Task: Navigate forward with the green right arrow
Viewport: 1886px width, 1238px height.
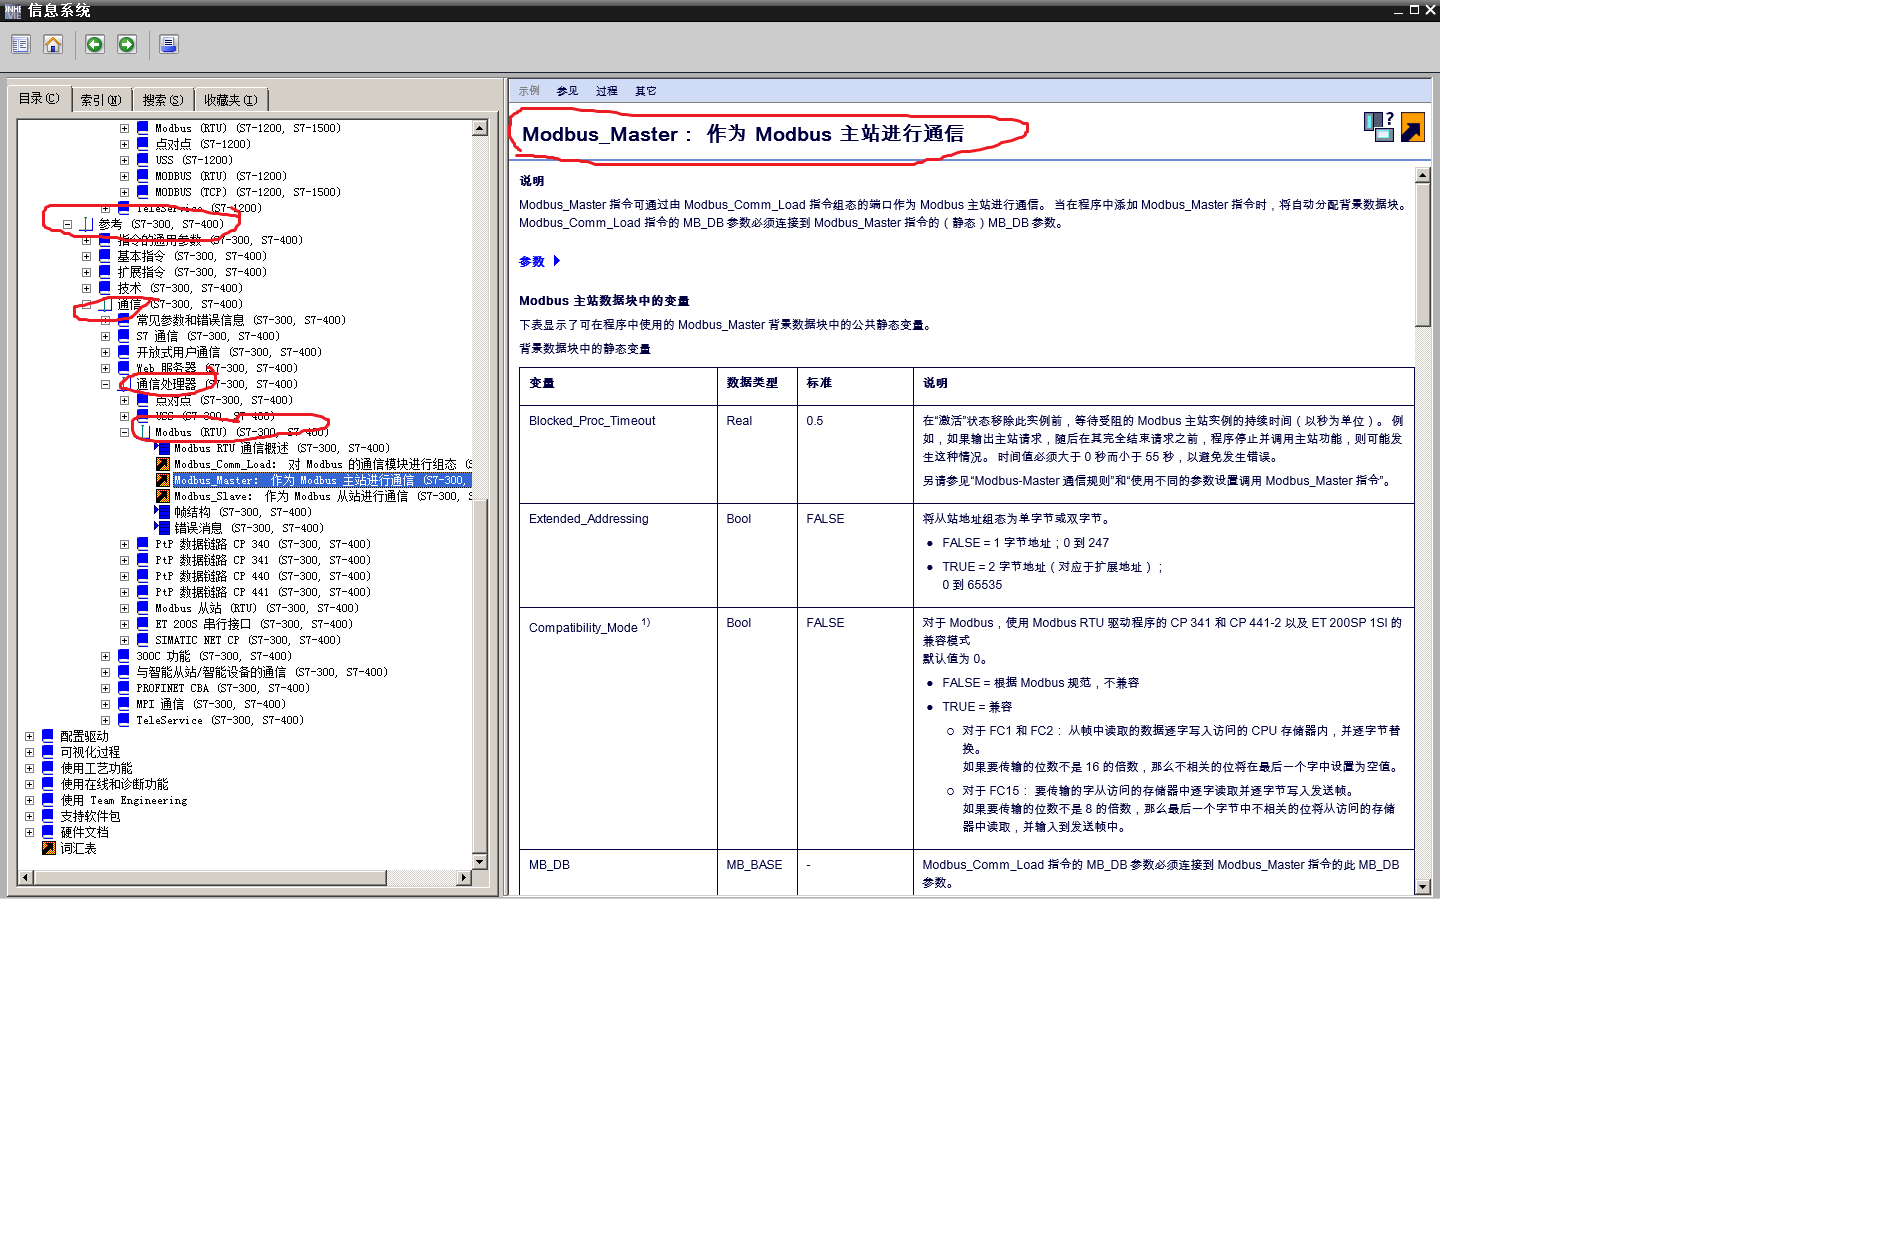Action: (x=127, y=44)
